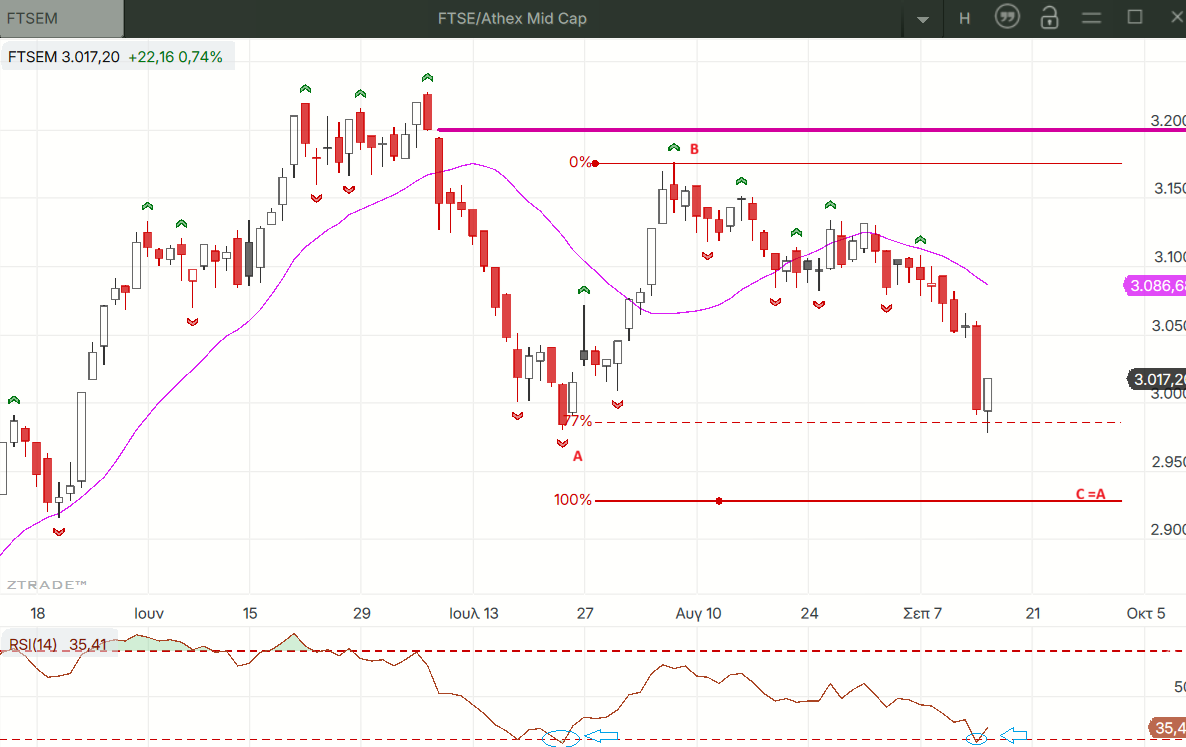
Task: Expand the dropdown arrow beside chart title
Action: 923,20
